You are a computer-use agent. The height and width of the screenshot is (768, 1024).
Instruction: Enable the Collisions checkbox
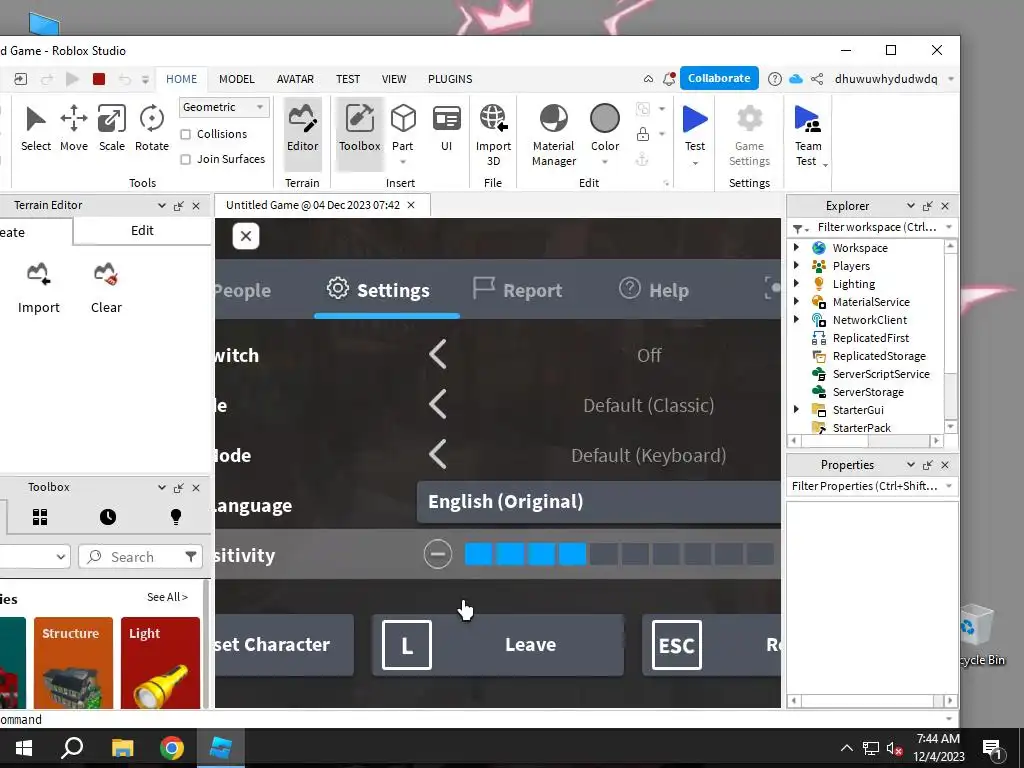coord(185,135)
